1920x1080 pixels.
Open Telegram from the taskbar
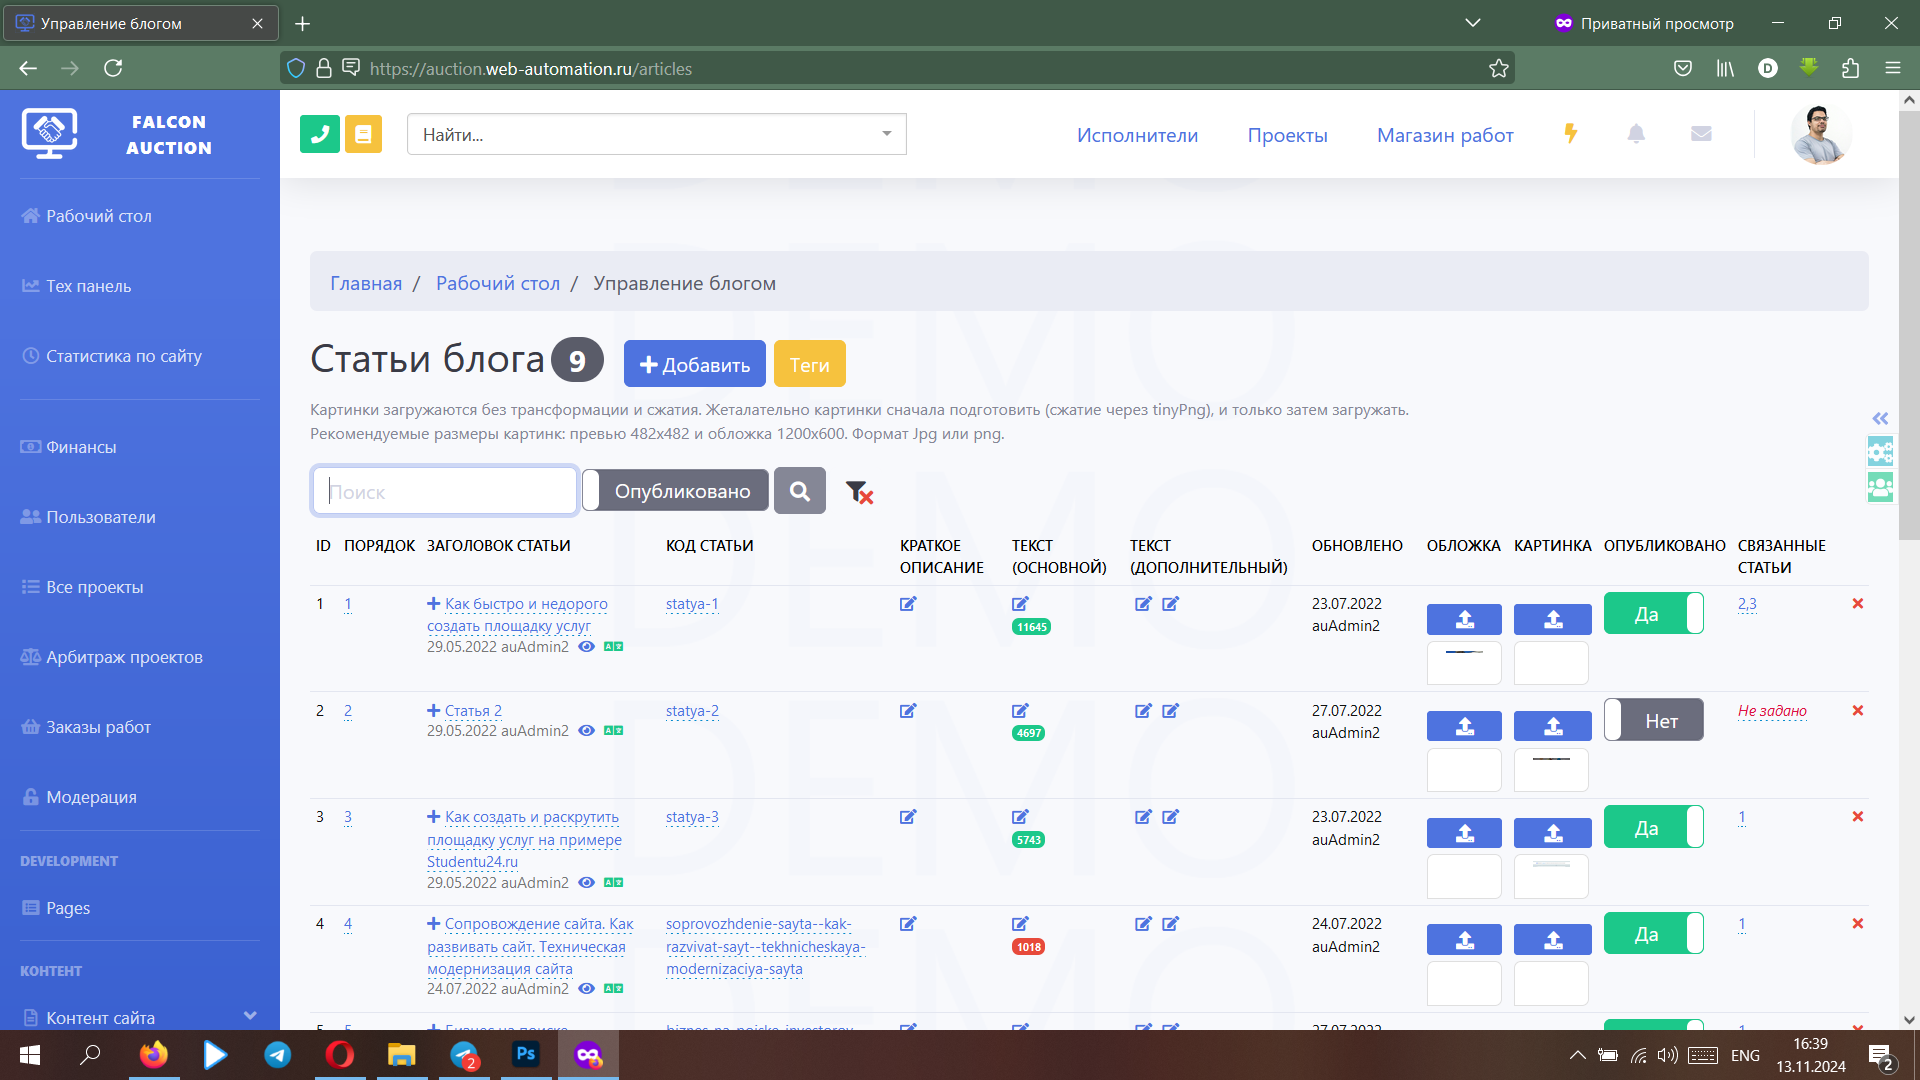[277, 1055]
